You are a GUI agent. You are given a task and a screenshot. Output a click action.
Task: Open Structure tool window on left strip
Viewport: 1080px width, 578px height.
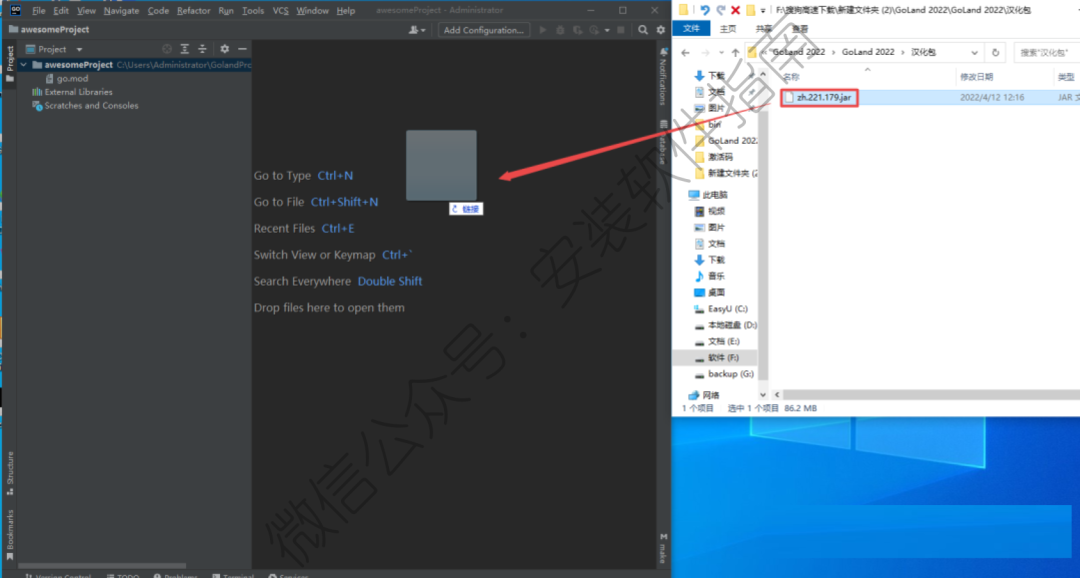[x=10, y=473]
